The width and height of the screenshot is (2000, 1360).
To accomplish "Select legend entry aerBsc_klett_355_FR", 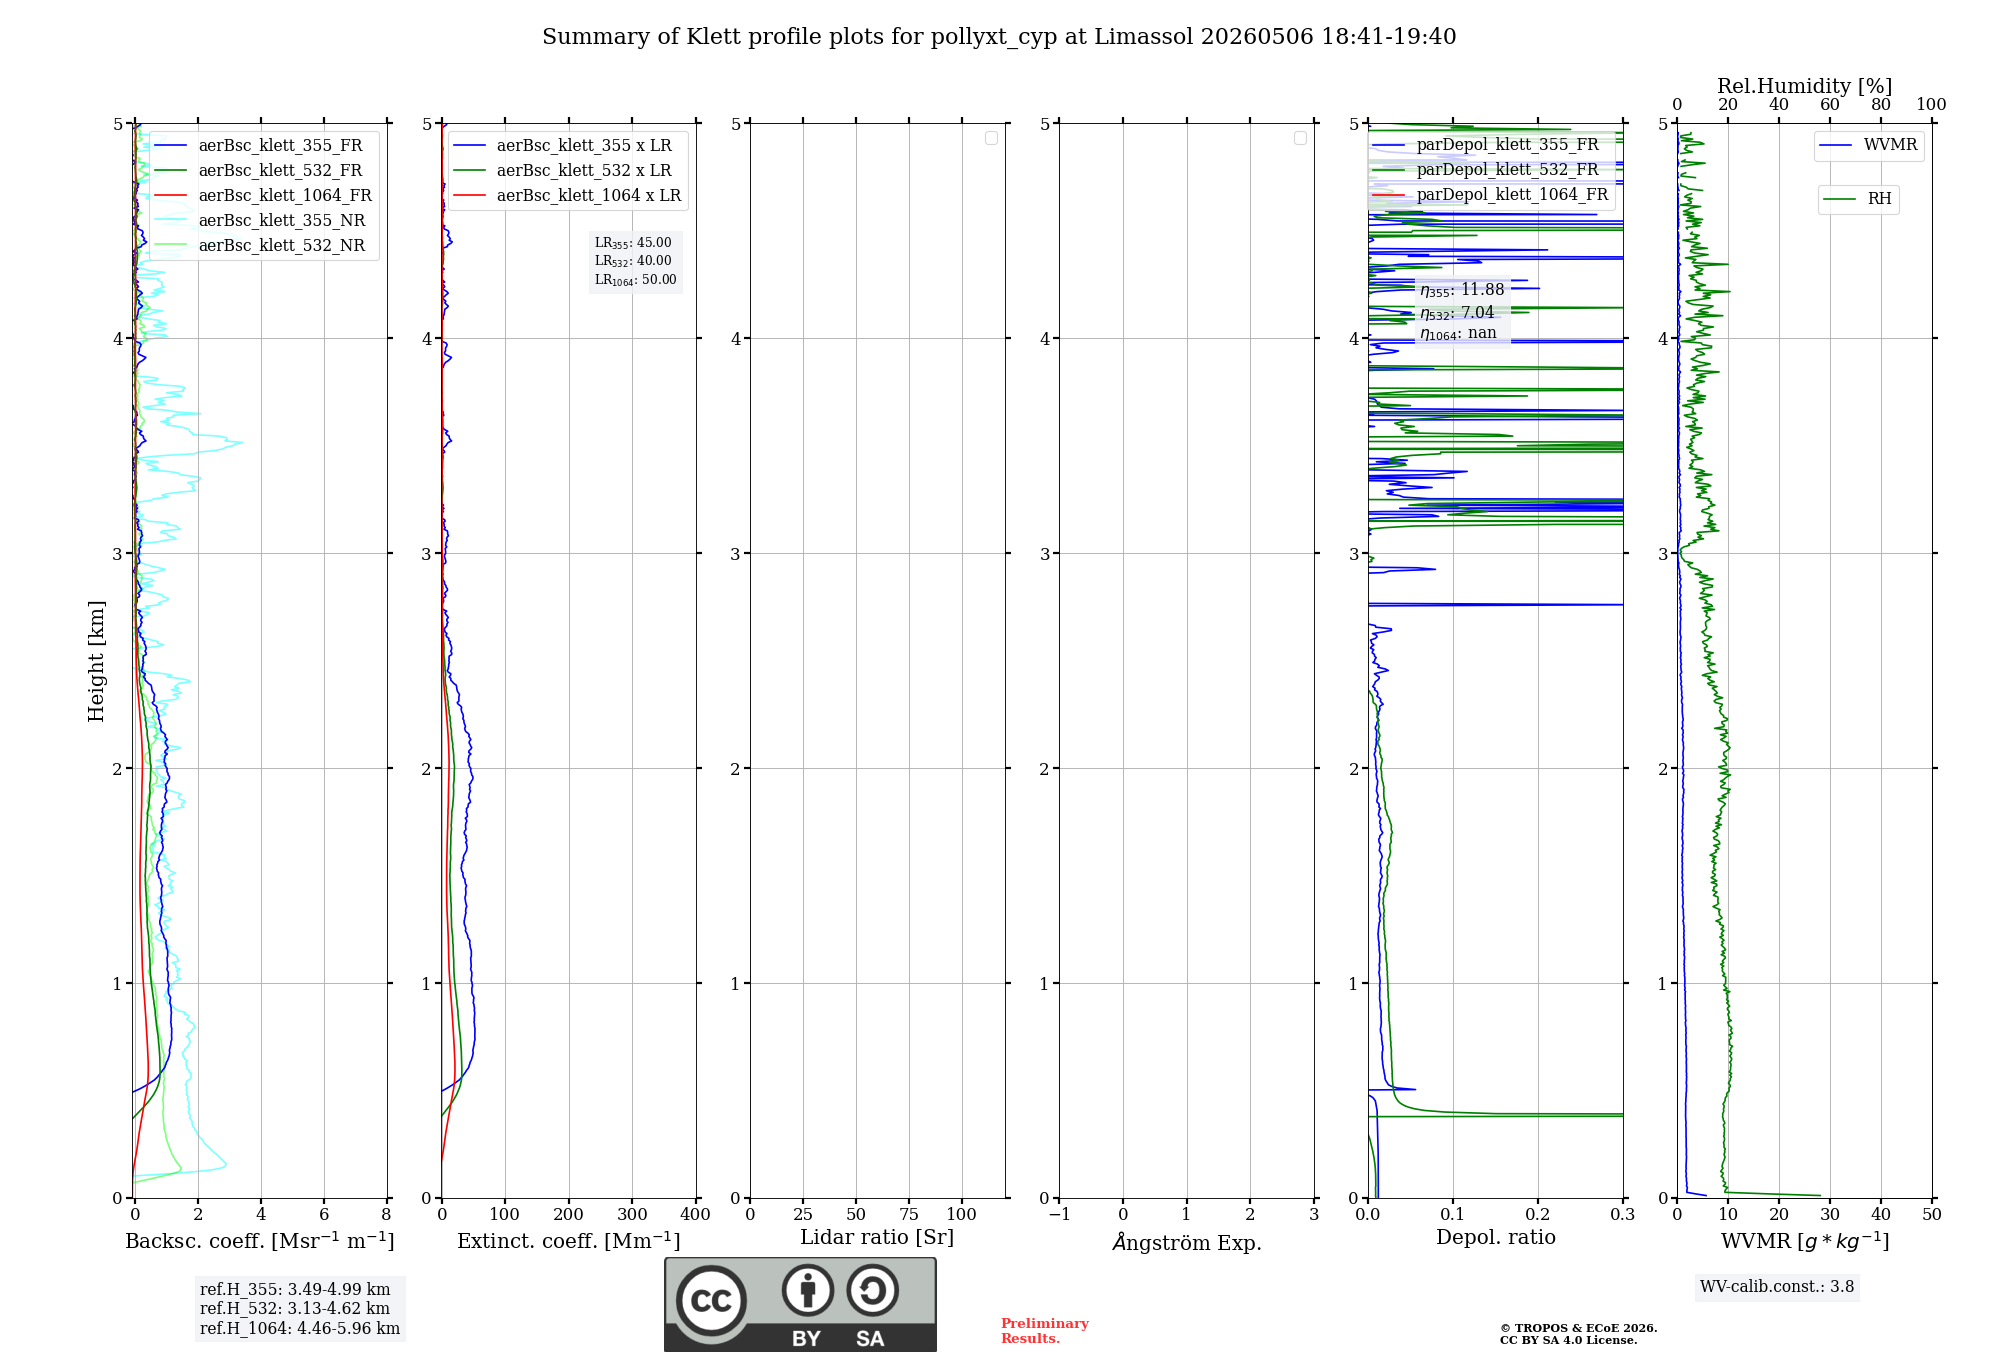I will [x=264, y=146].
